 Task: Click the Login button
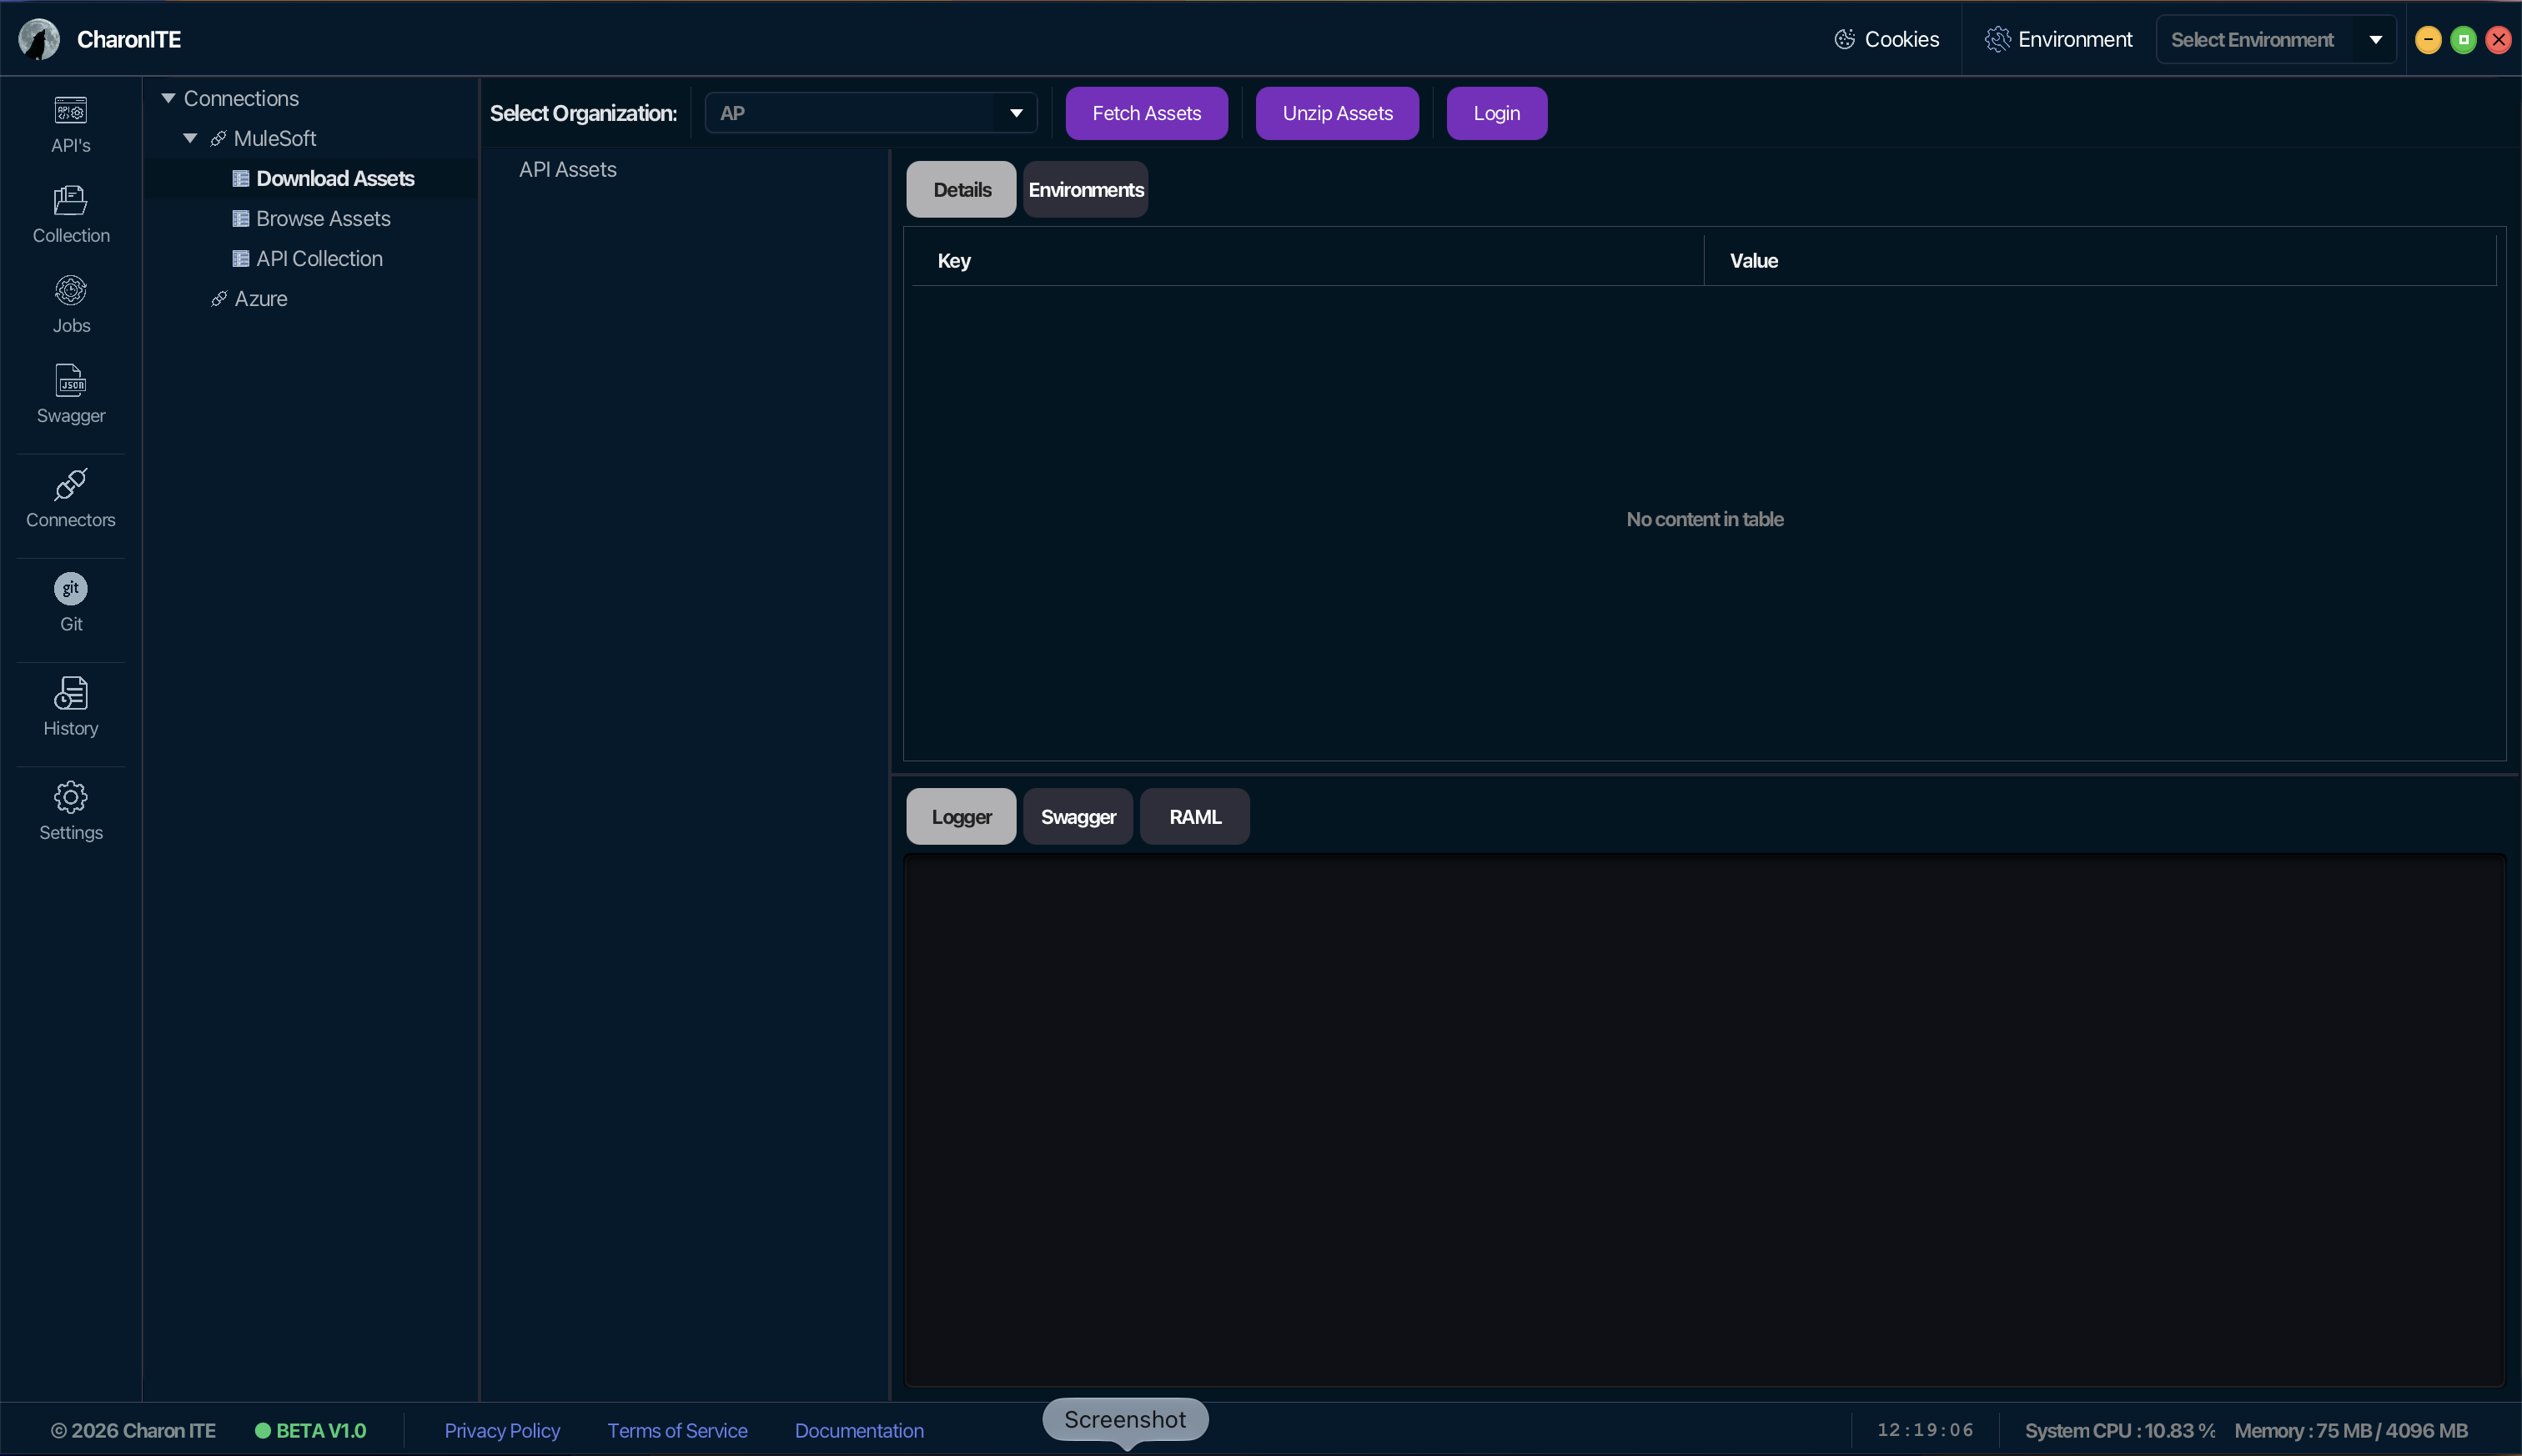point(1496,113)
